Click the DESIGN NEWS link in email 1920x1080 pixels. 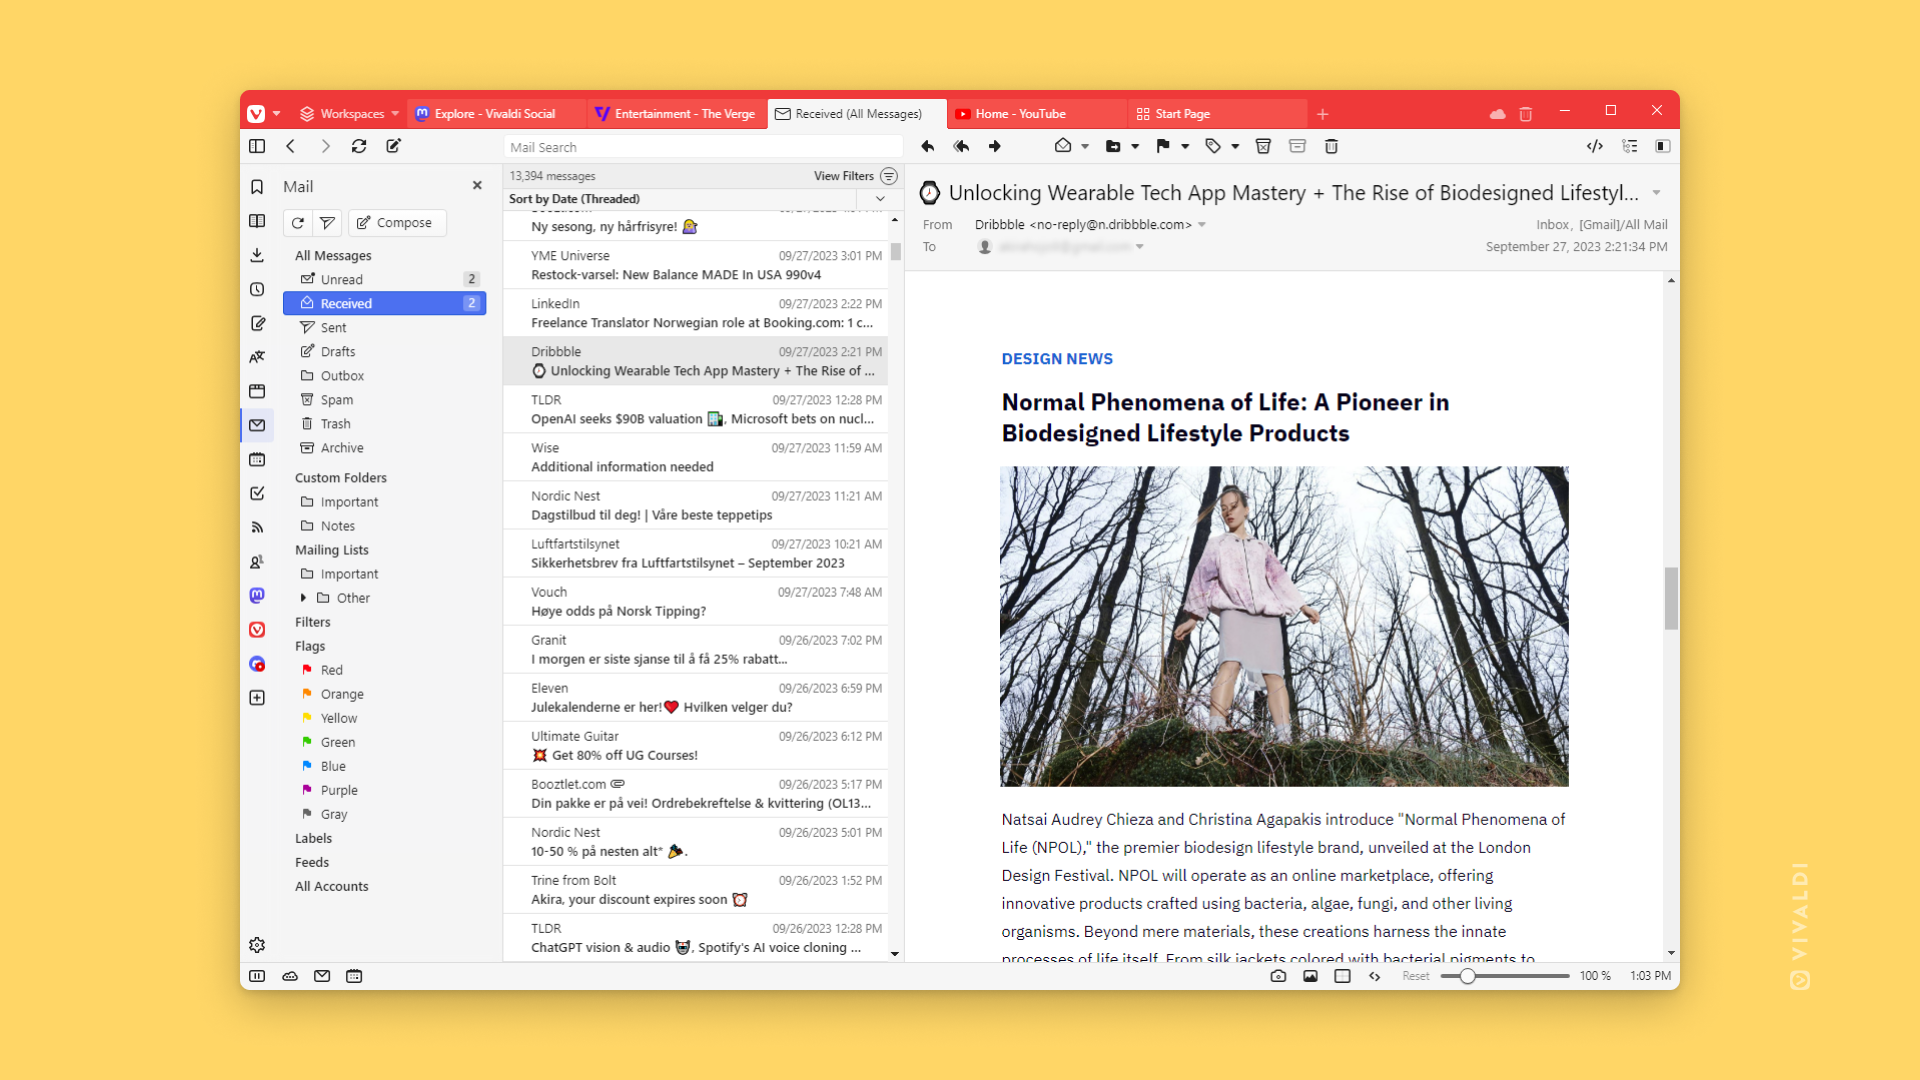pos(1055,356)
